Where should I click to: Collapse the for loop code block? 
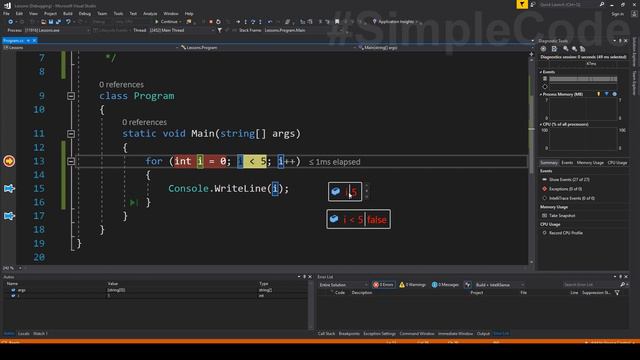coord(71,161)
